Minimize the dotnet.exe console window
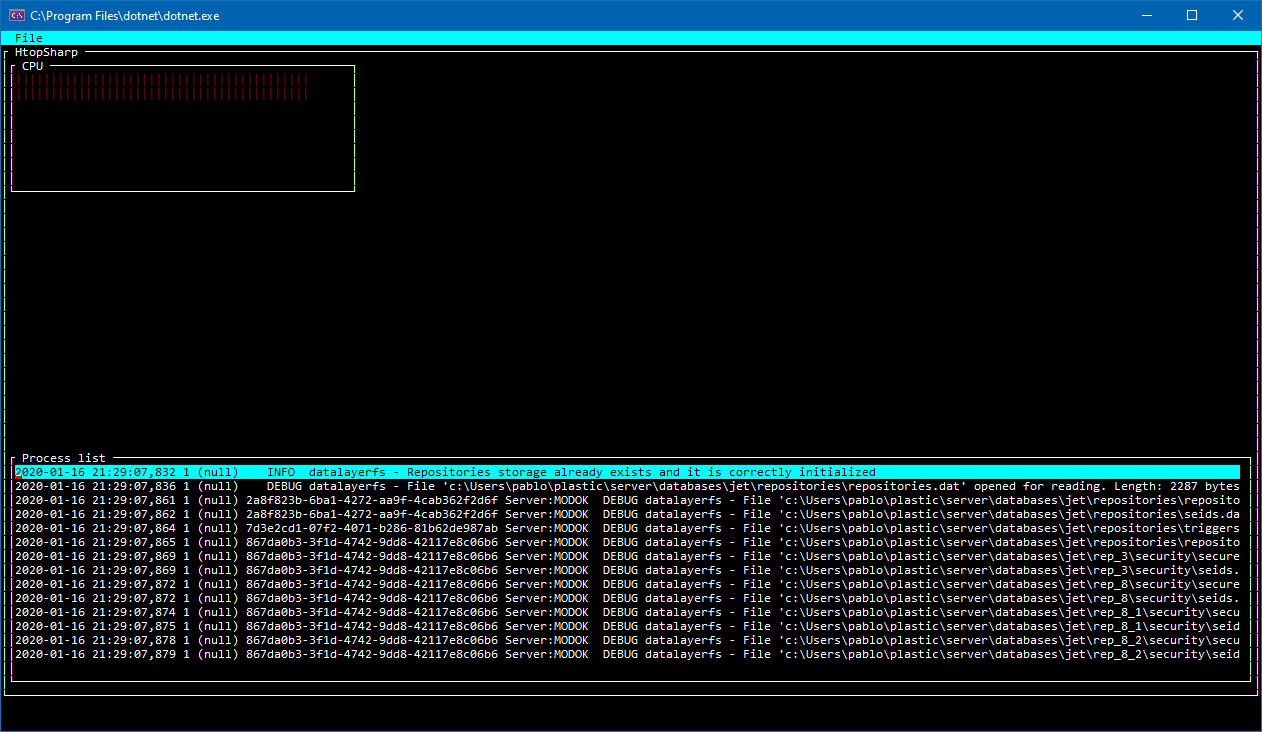This screenshot has width=1262, height=732. coord(1146,15)
